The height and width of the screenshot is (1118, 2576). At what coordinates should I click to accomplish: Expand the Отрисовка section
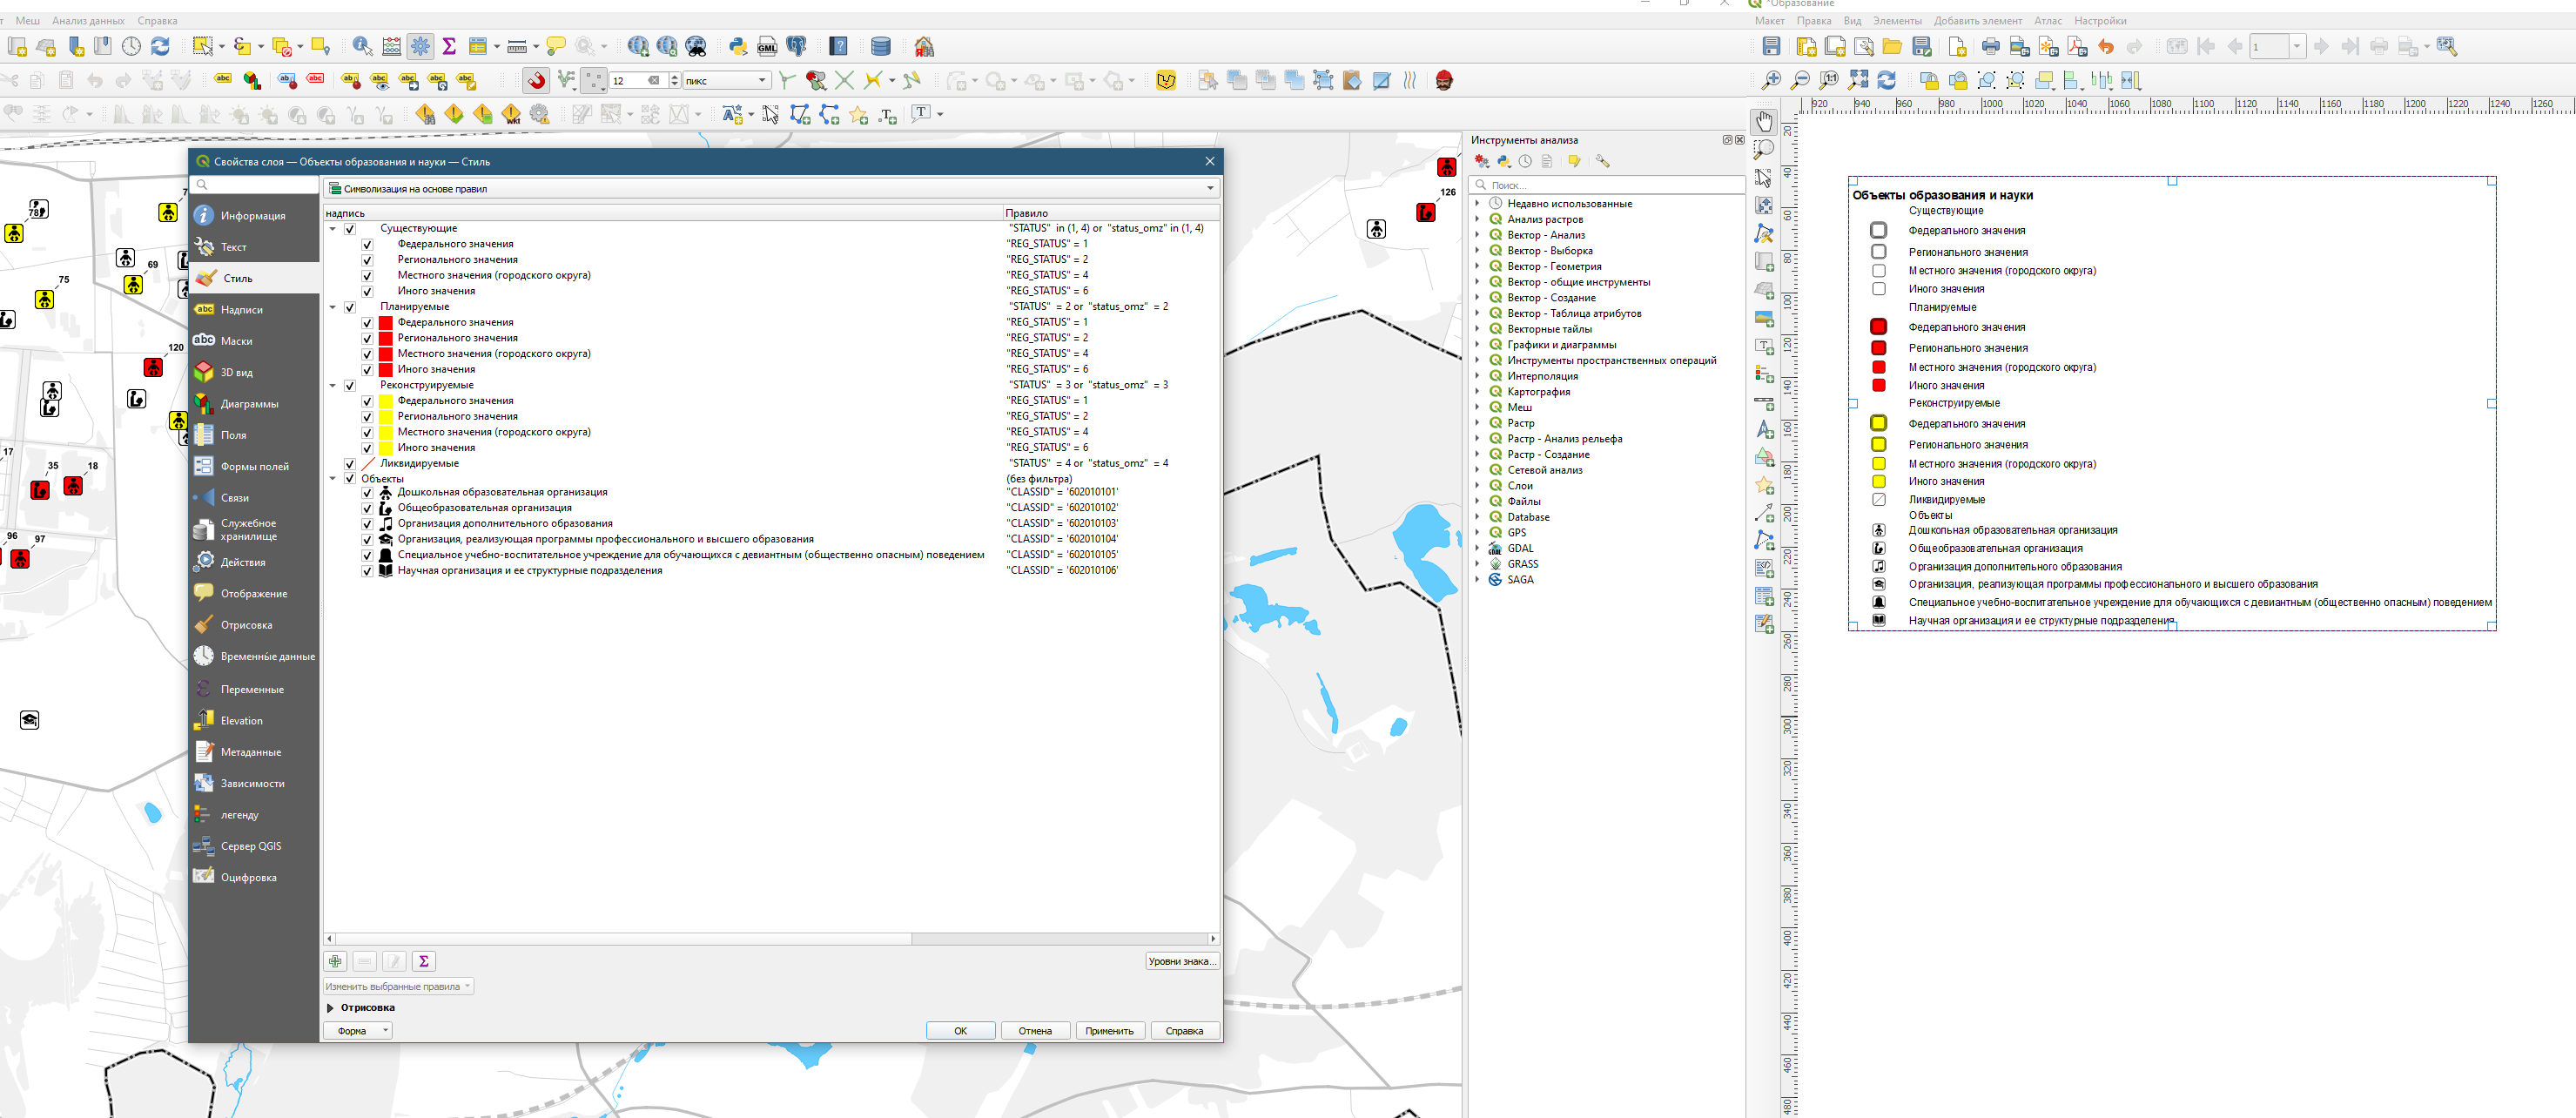tap(330, 1007)
